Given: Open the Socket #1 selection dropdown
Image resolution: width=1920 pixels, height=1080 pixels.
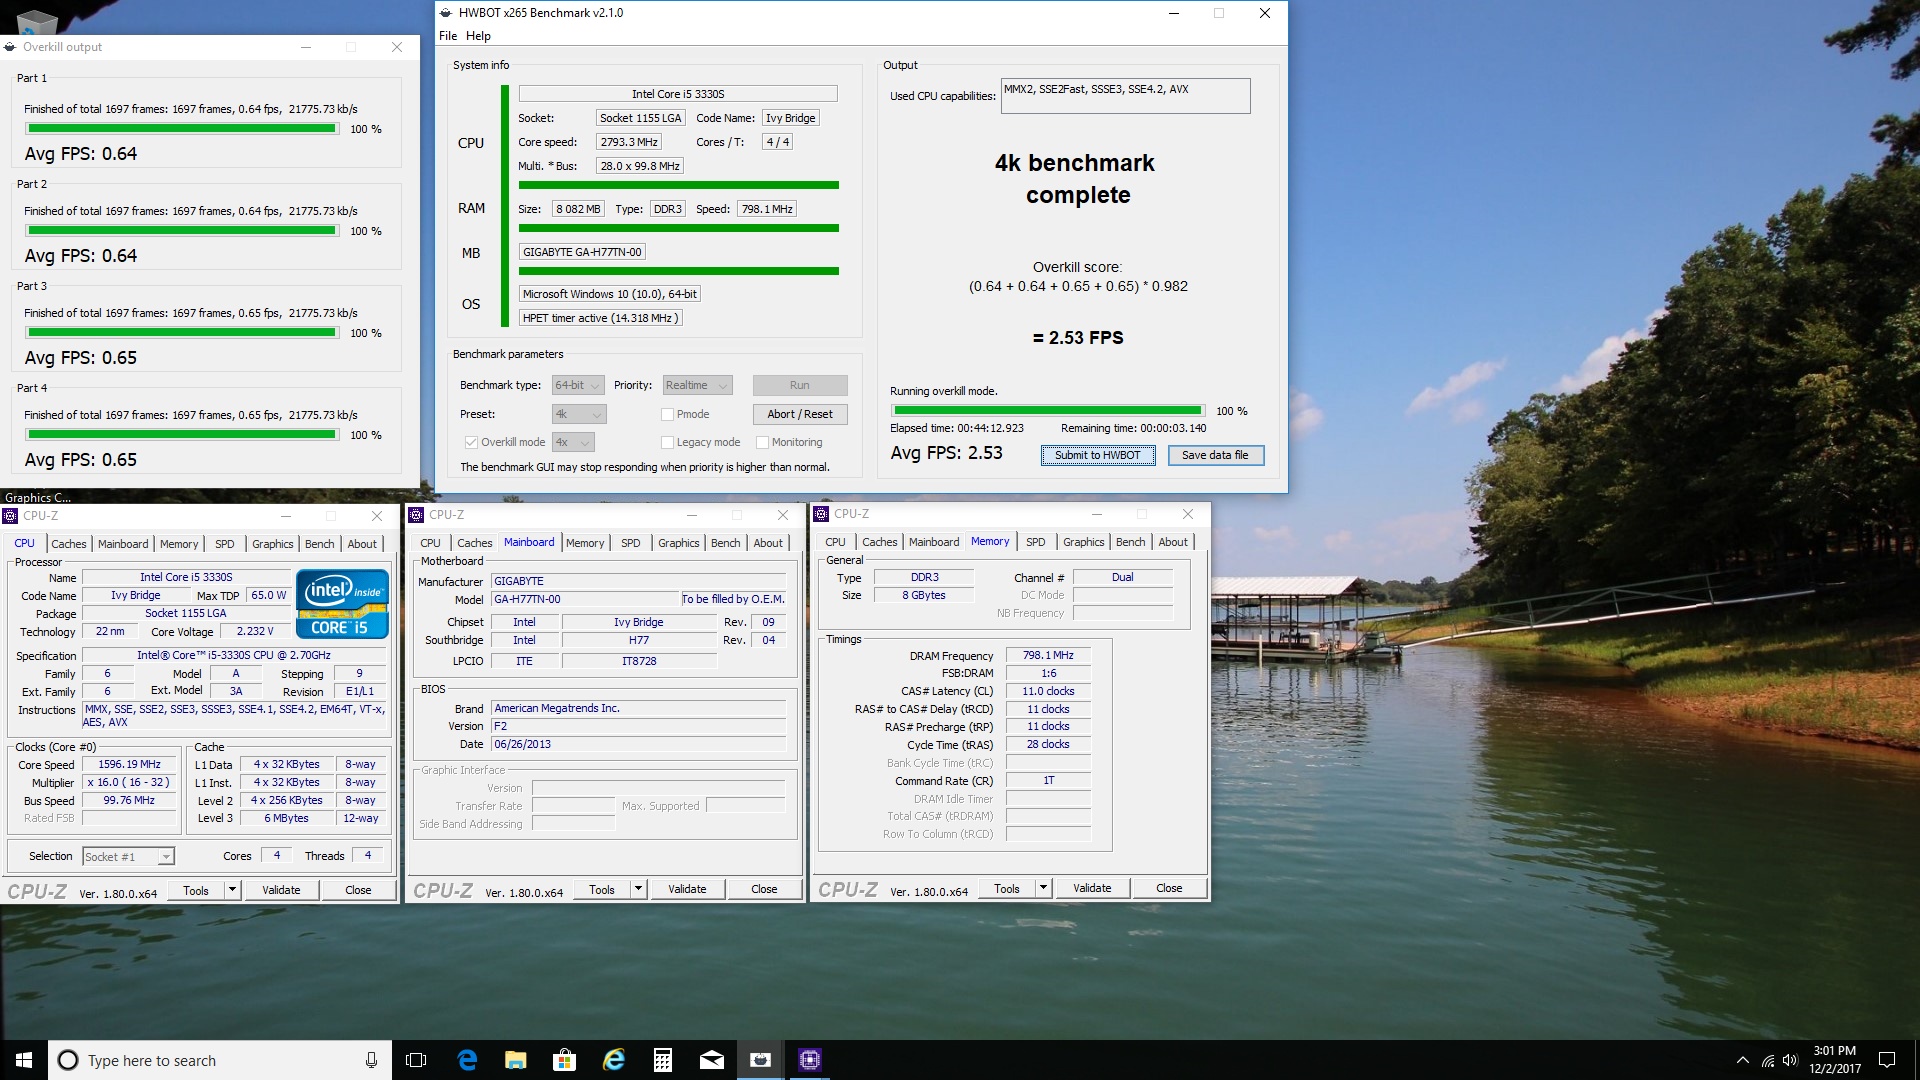Looking at the screenshot, I should pyautogui.click(x=128, y=857).
